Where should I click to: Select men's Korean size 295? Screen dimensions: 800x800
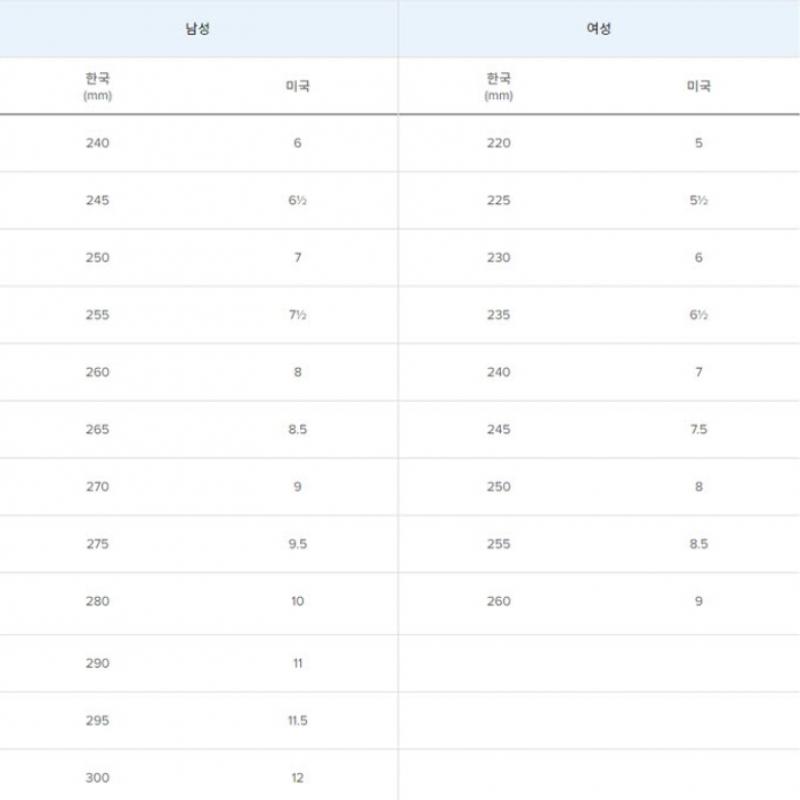[x=98, y=721]
